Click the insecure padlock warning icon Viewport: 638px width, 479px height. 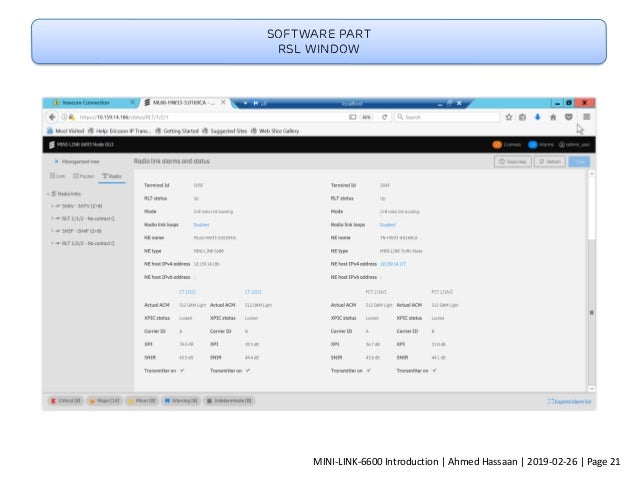[72, 117]
